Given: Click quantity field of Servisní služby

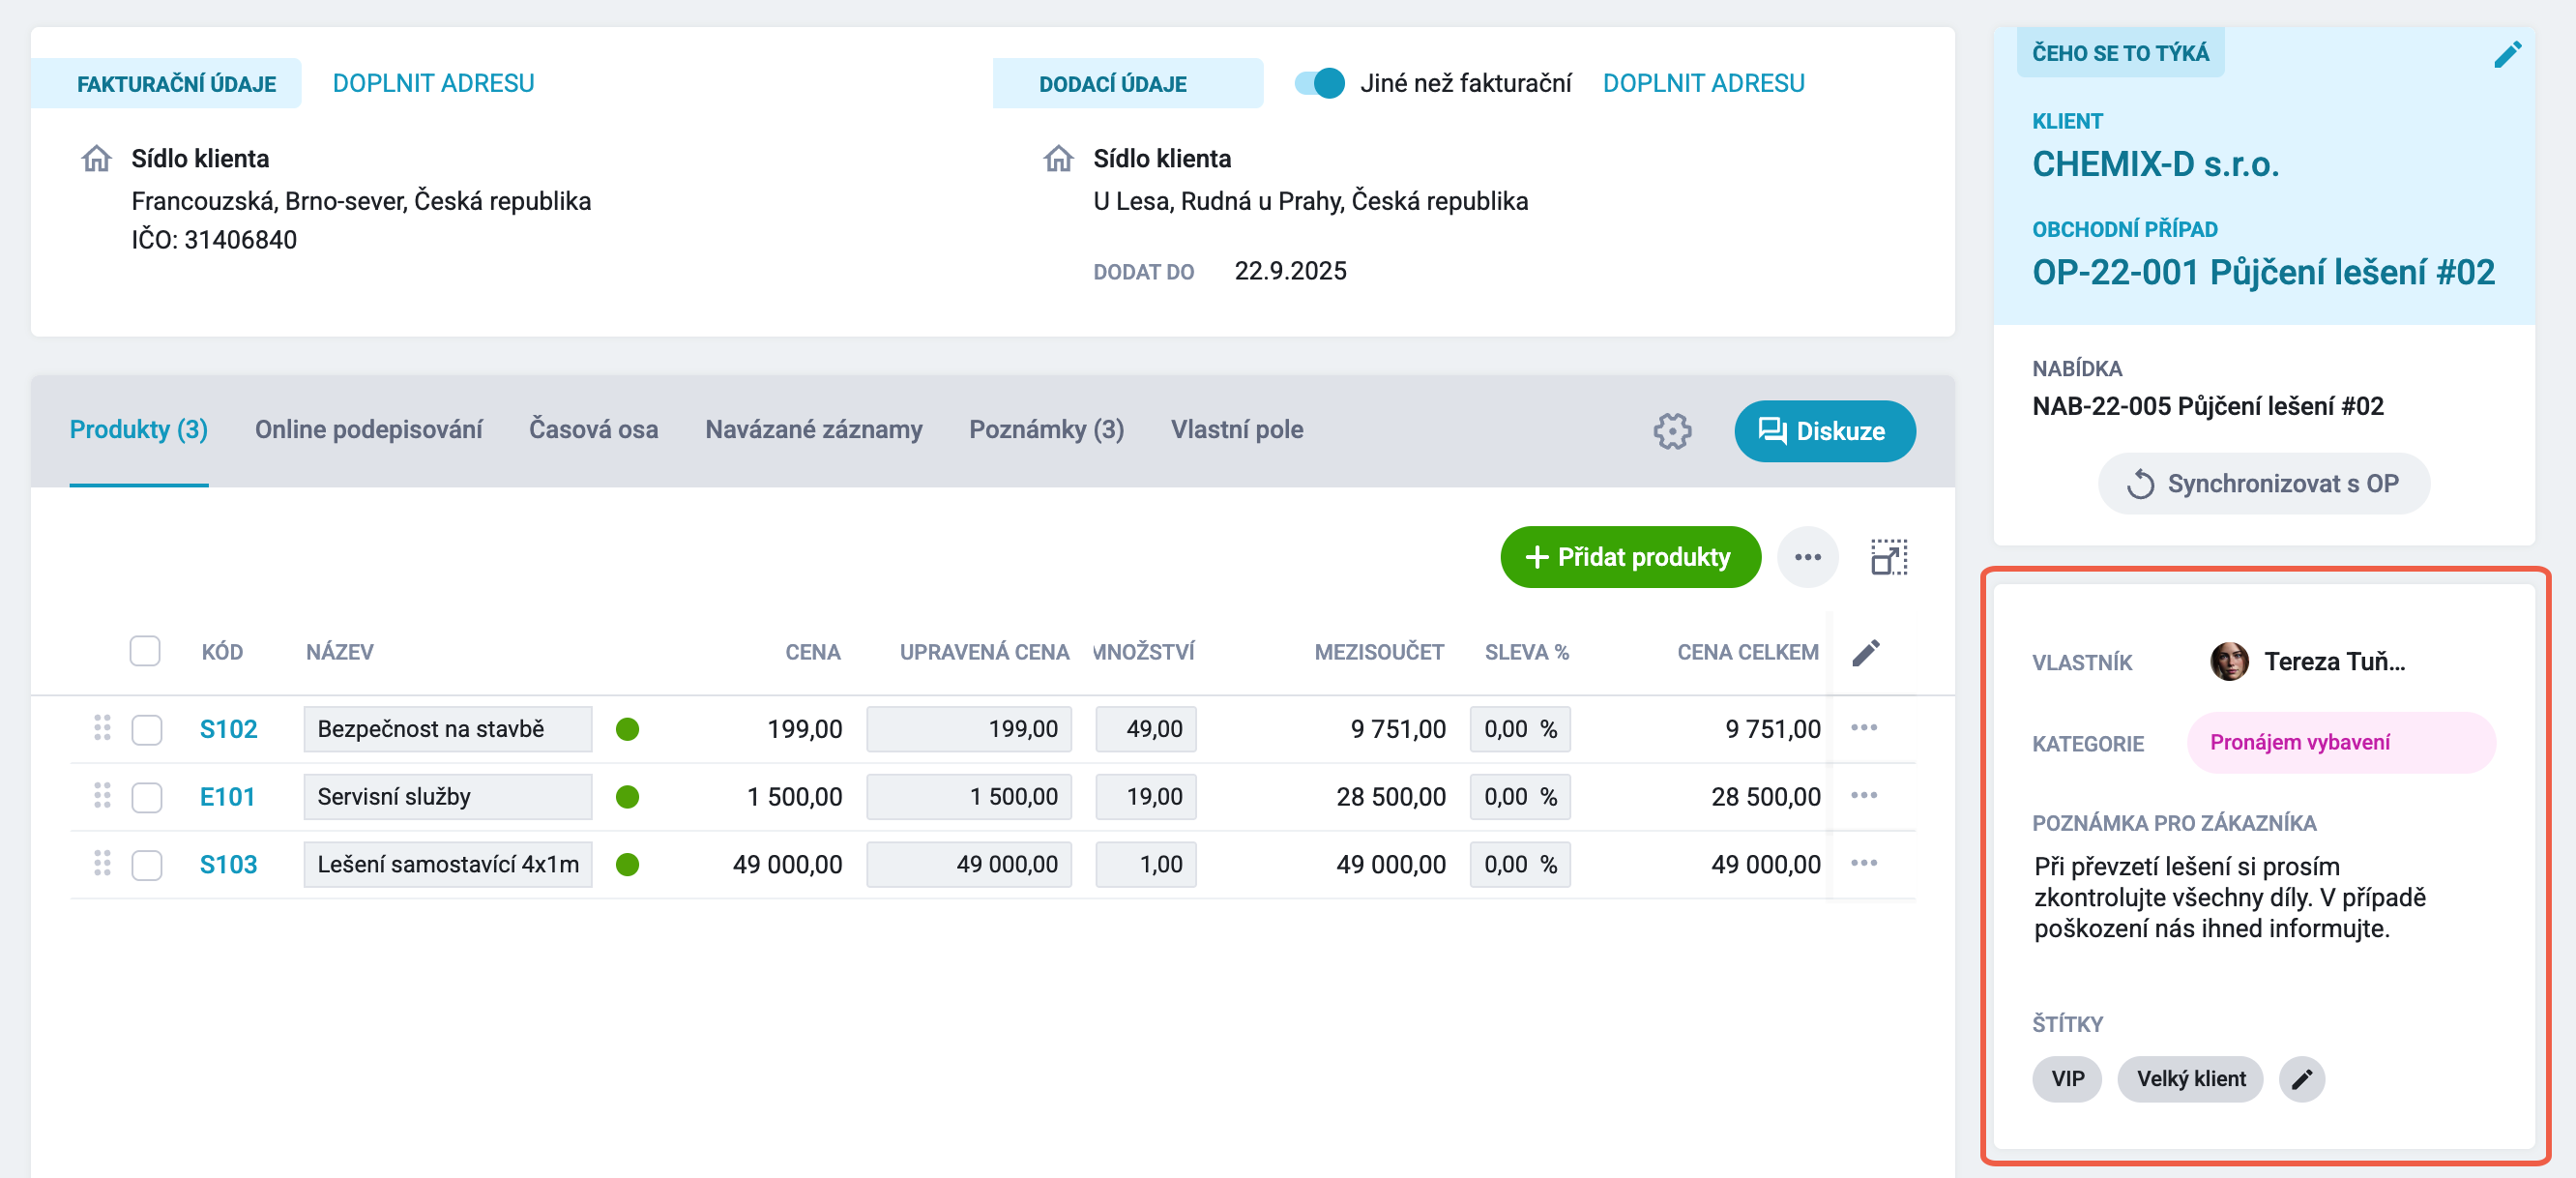Looking at the screenshot, I should [x=1145, y=796].
